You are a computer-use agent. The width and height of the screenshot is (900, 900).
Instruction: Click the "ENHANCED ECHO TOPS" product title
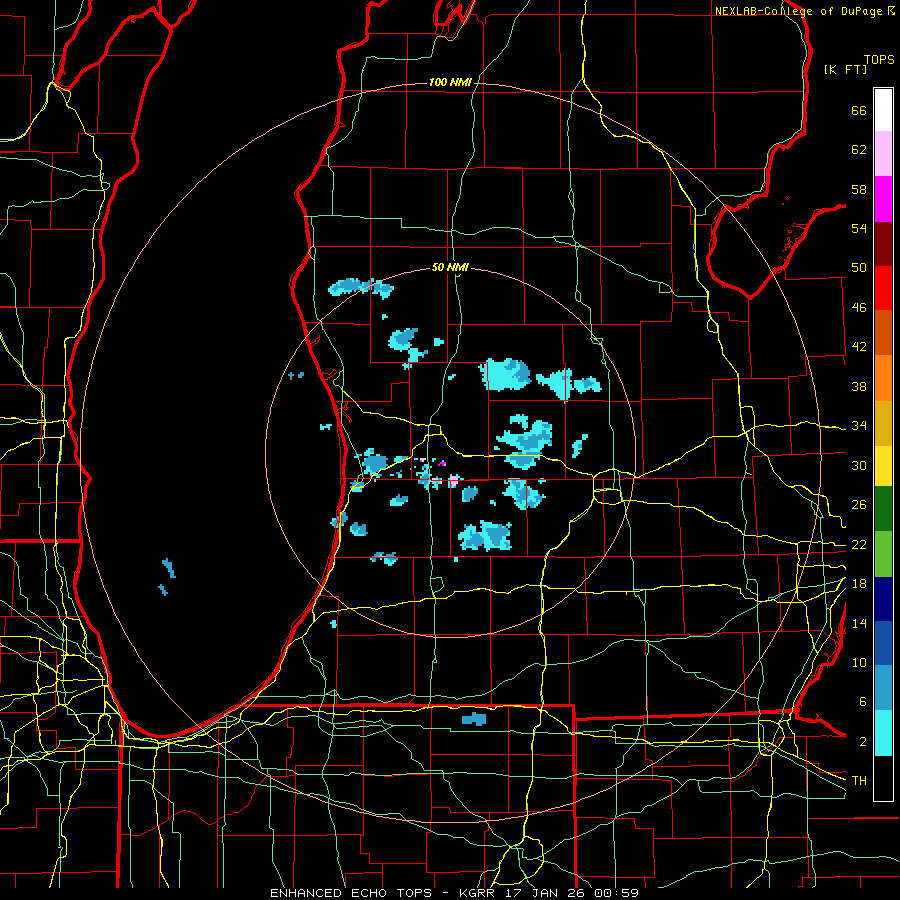coord(351,893)
